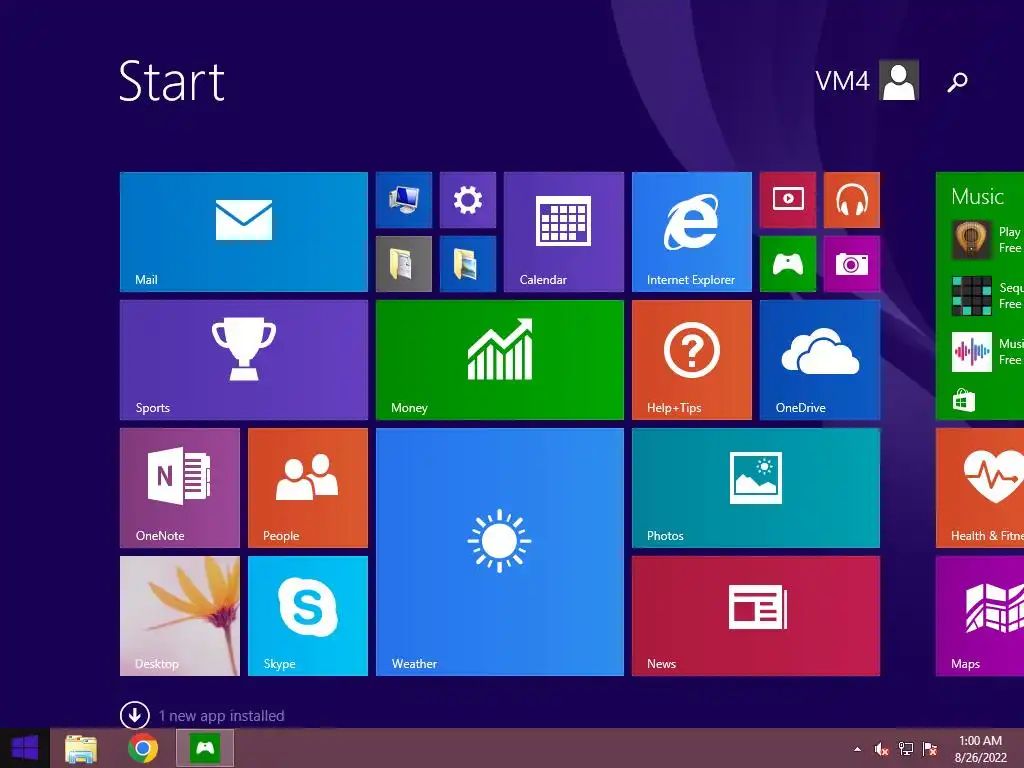Open the Sports trophy tile

pos(244,360)
